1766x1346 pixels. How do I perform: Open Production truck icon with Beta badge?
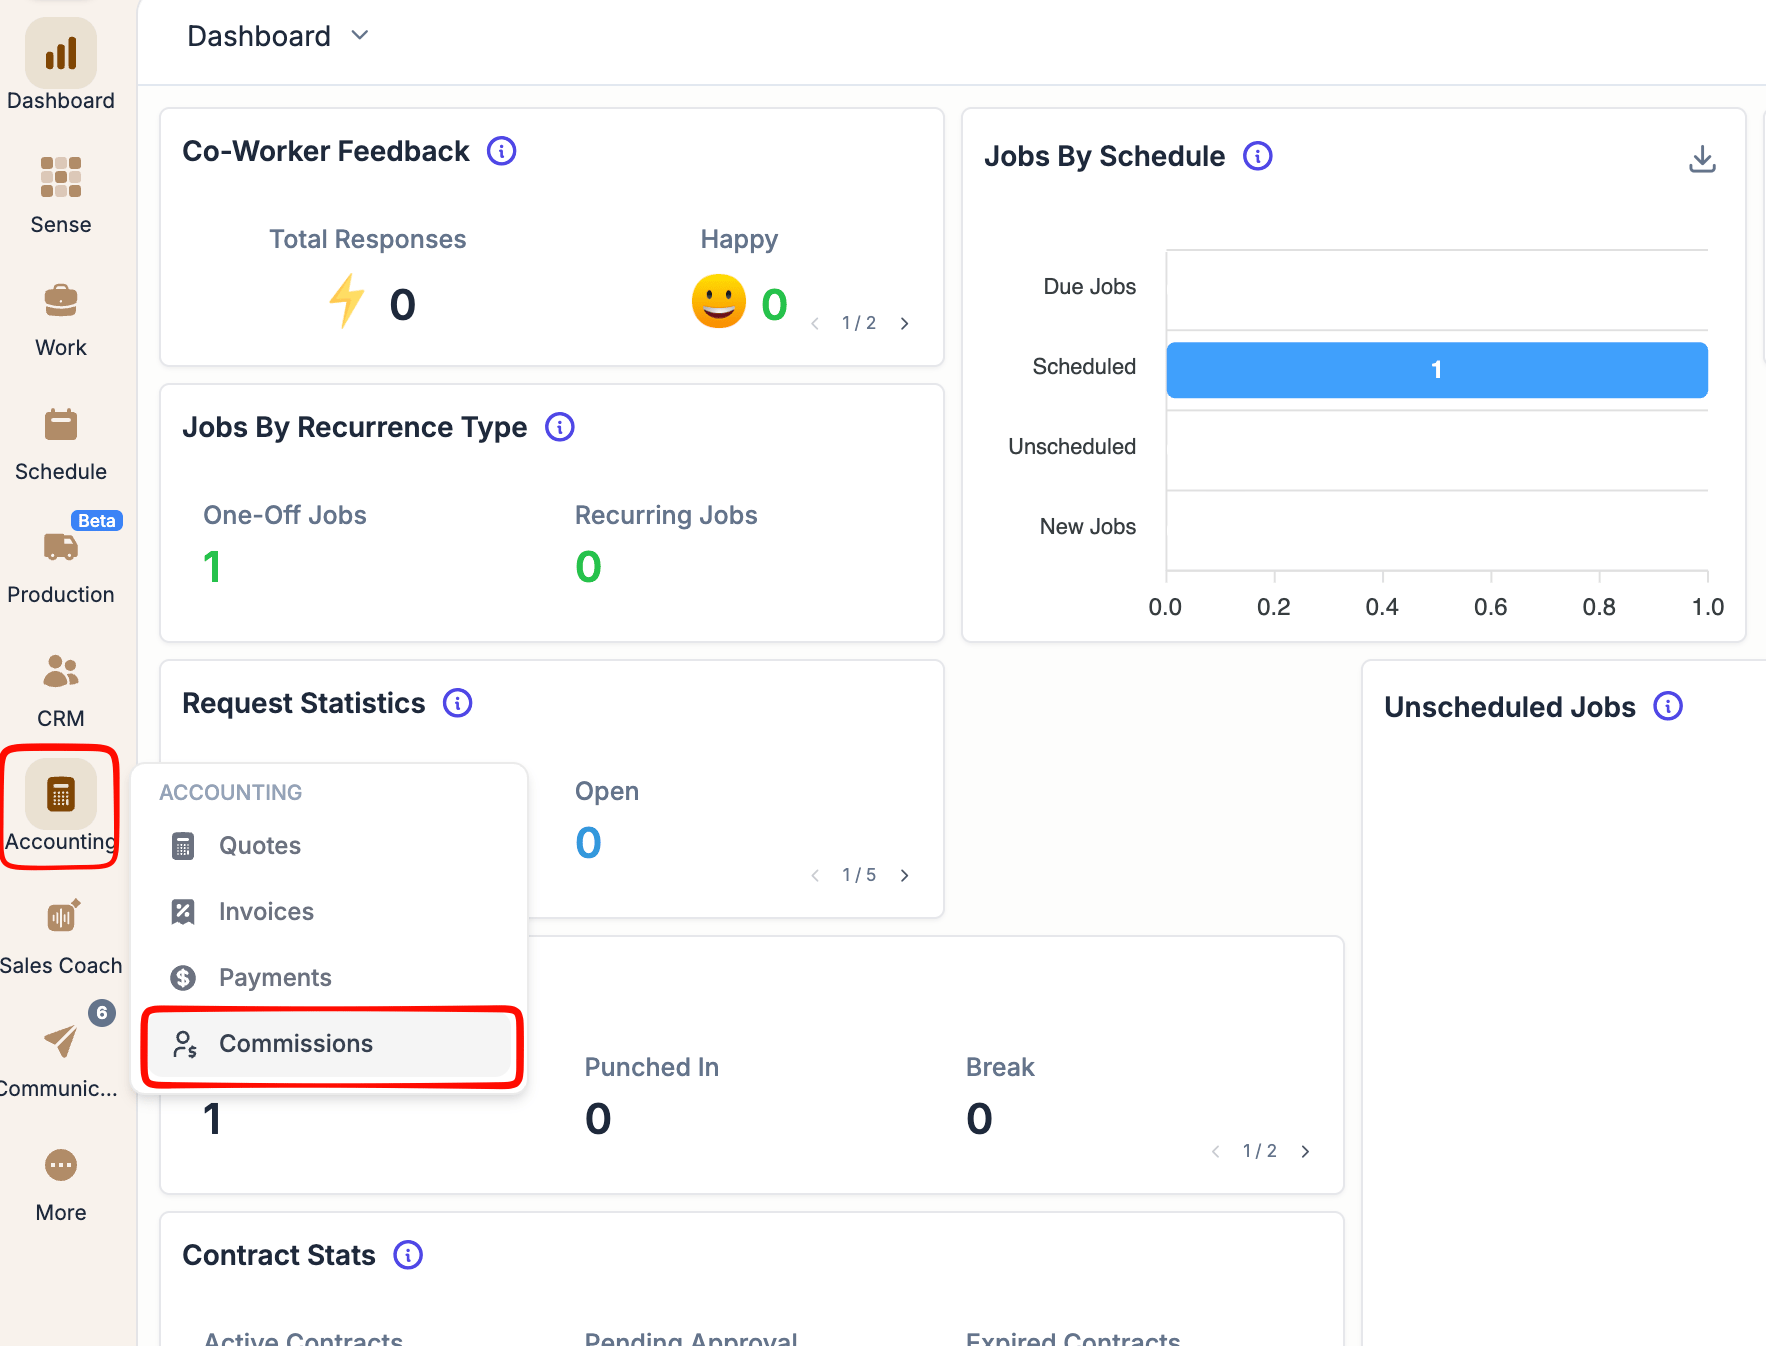[x=60, y=547]
